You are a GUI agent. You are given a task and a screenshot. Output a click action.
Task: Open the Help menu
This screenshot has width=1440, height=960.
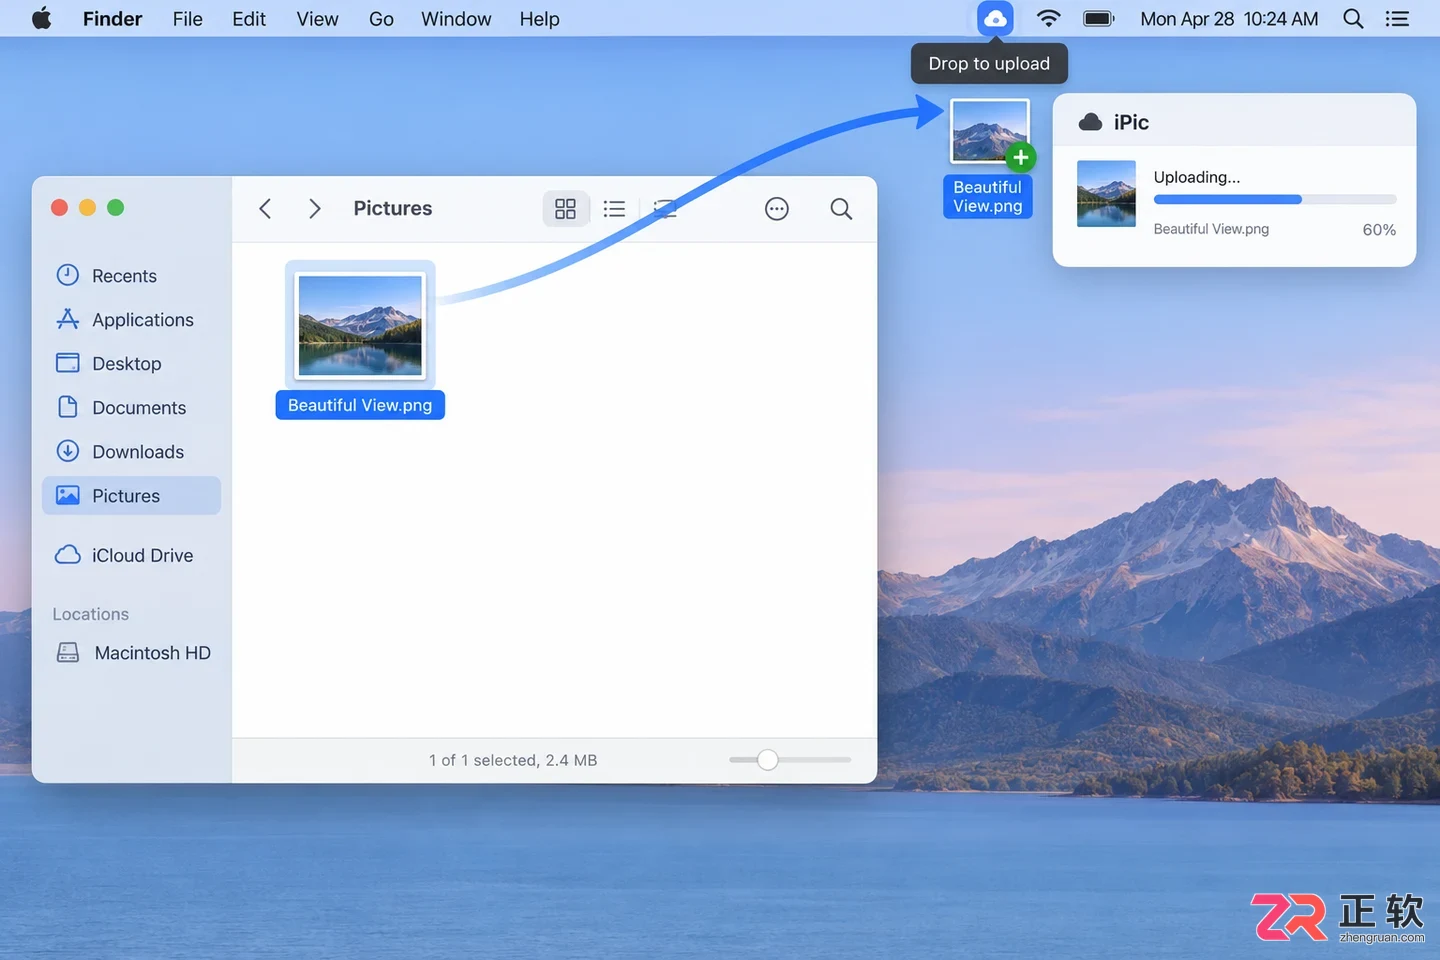click(x=539, y=18)
